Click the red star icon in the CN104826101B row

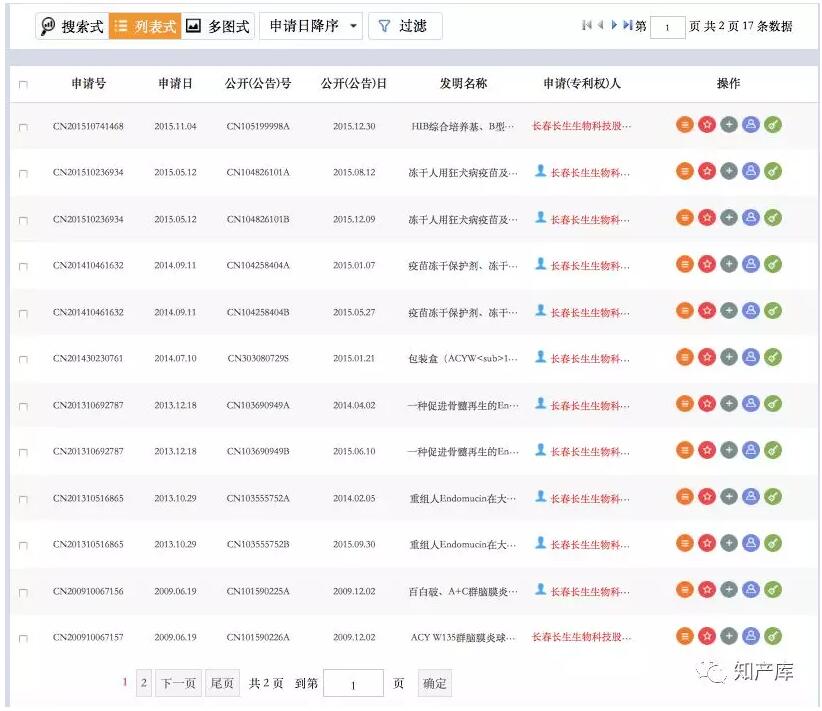[707, 218]
